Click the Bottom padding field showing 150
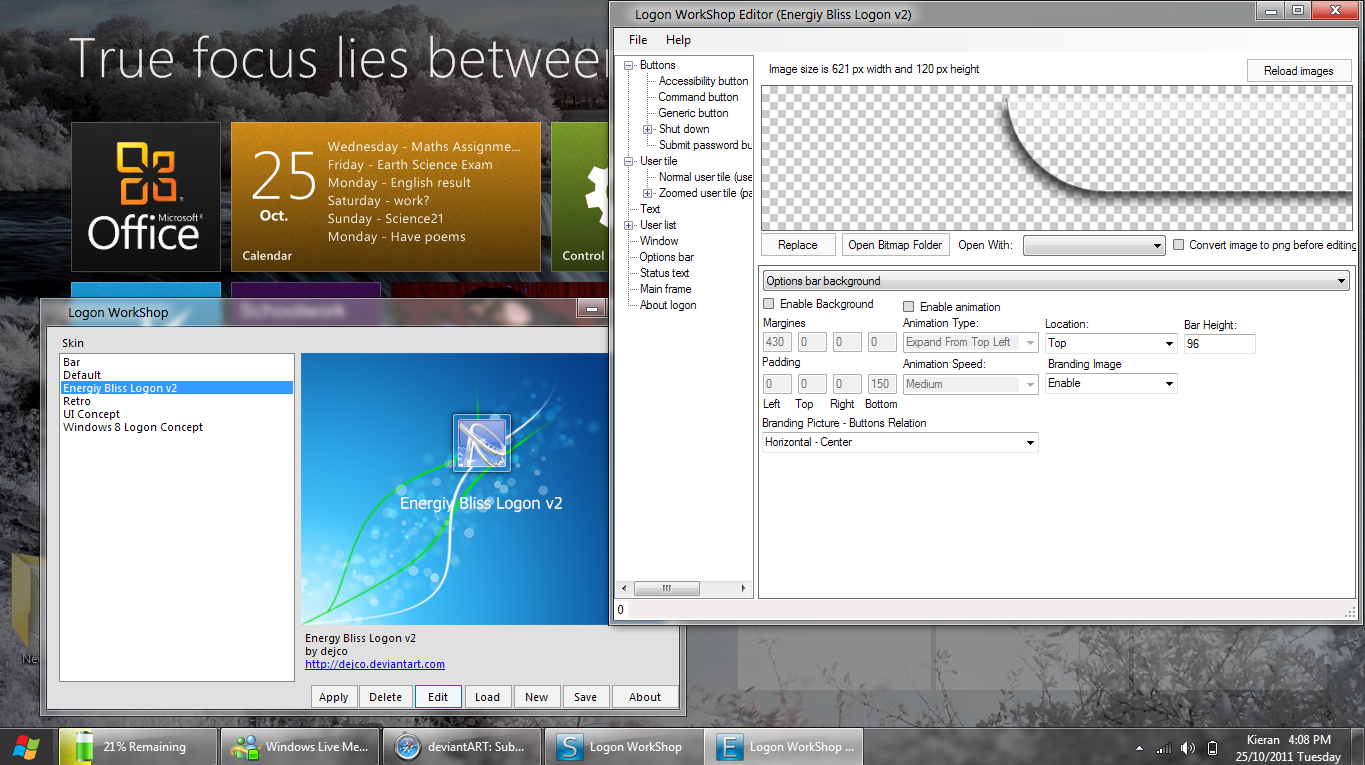This screenshot has width=1365, height=765. click(x=882, y=383)
